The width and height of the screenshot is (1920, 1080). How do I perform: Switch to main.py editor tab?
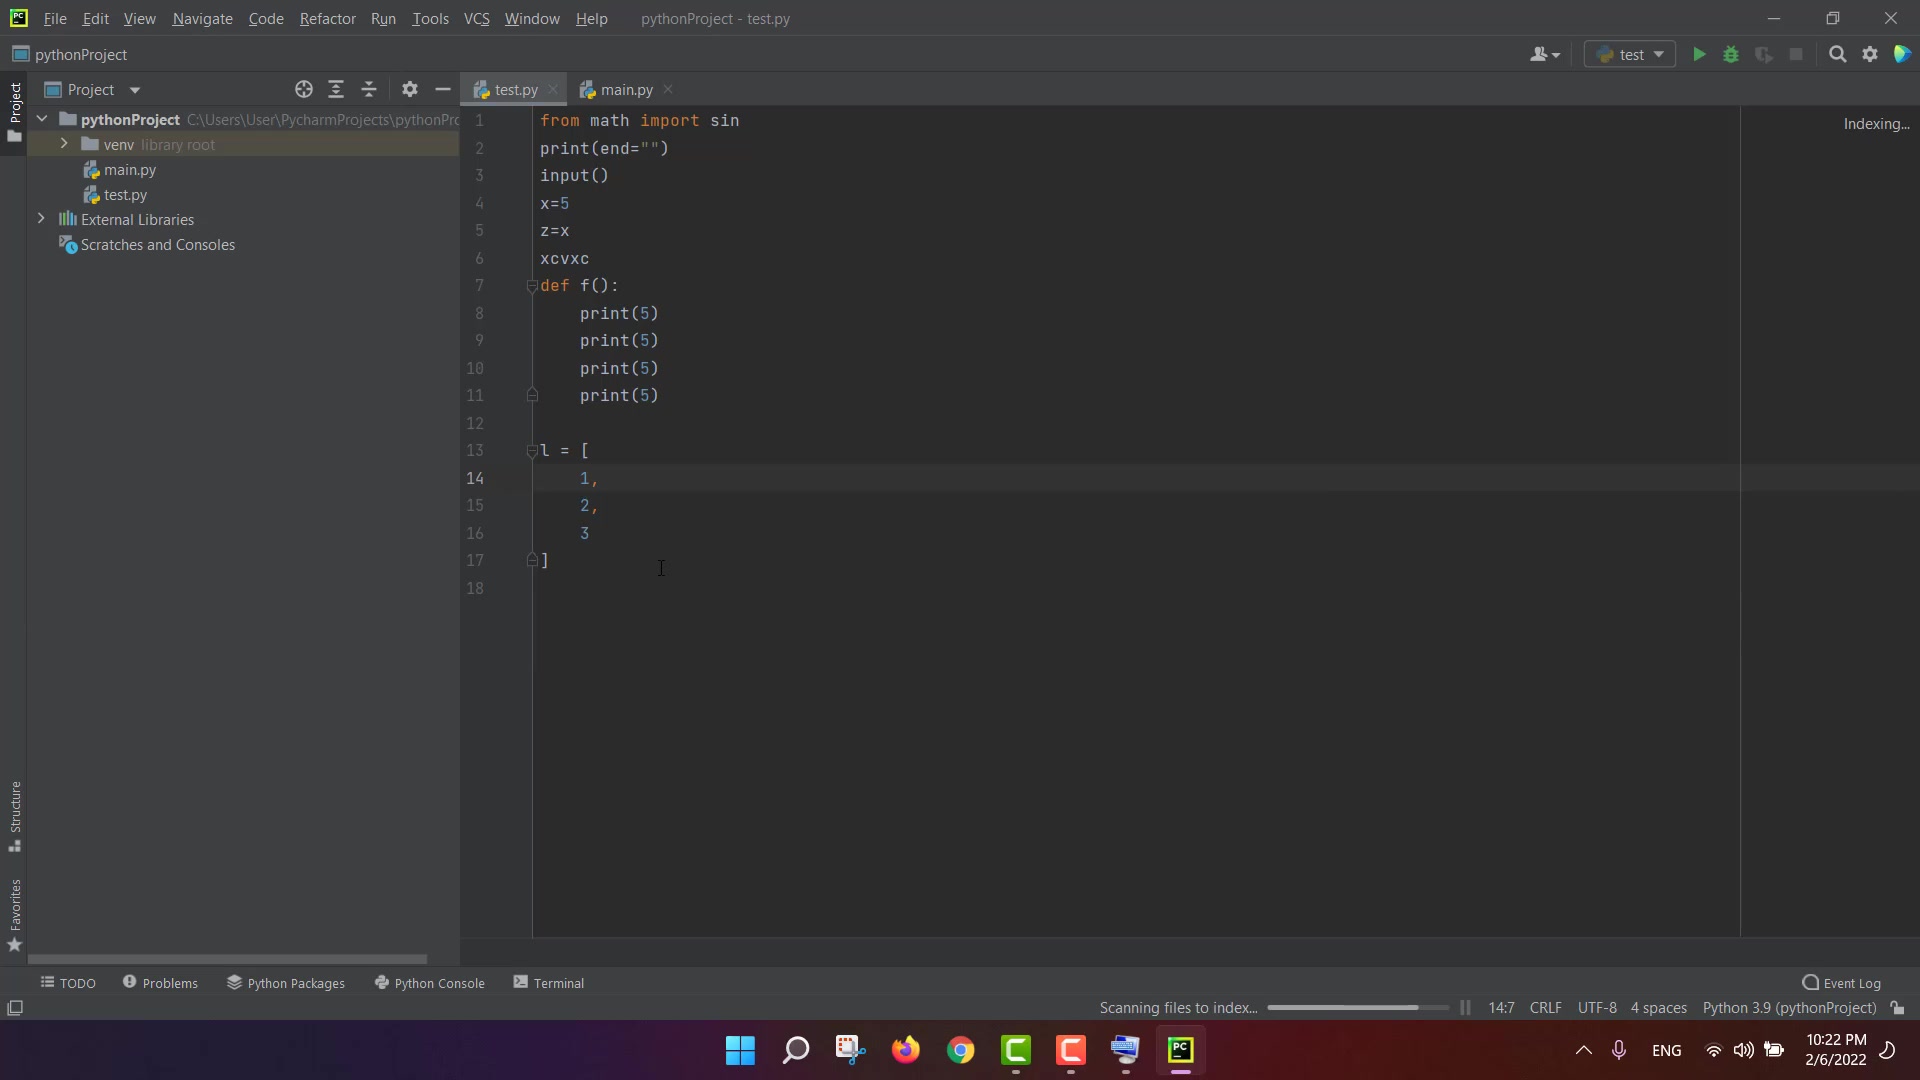(626, 90)
